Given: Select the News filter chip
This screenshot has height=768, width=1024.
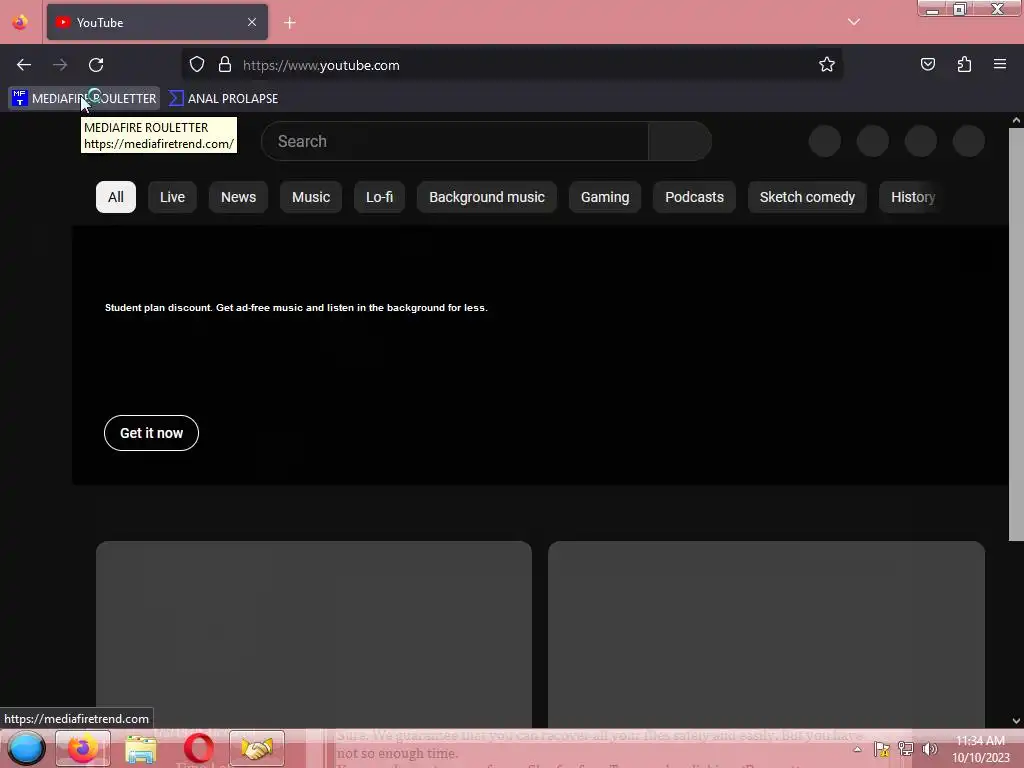Looking at the screenshot, I should (238, 197).
